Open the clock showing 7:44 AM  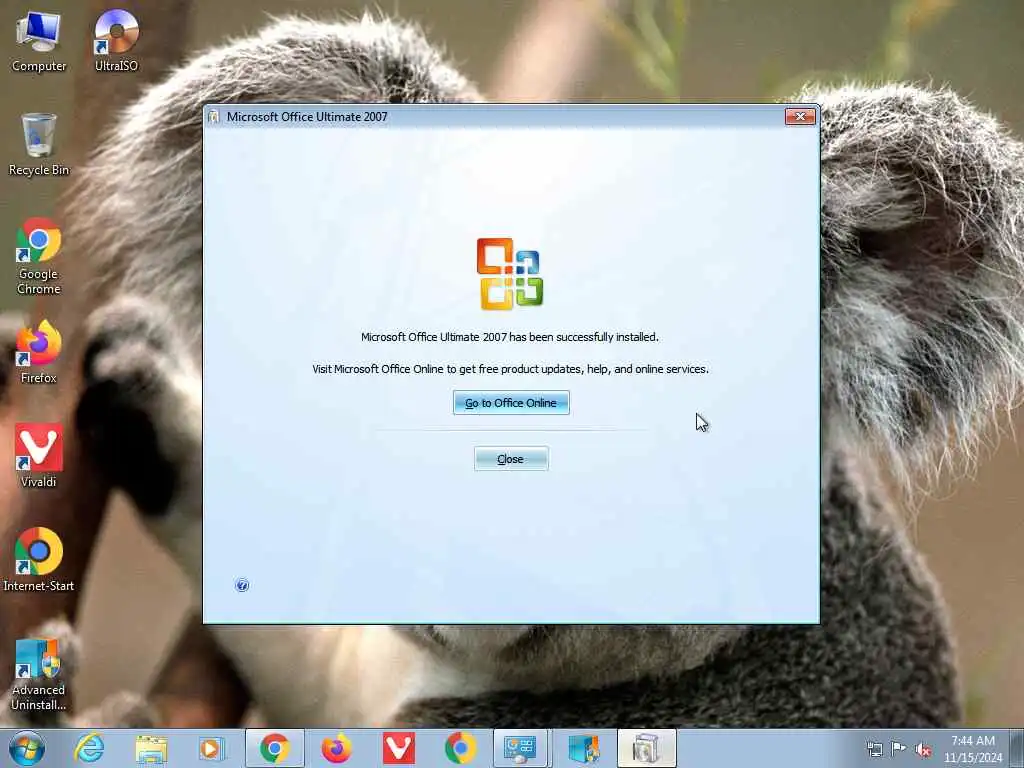click(x=972, y=748)
